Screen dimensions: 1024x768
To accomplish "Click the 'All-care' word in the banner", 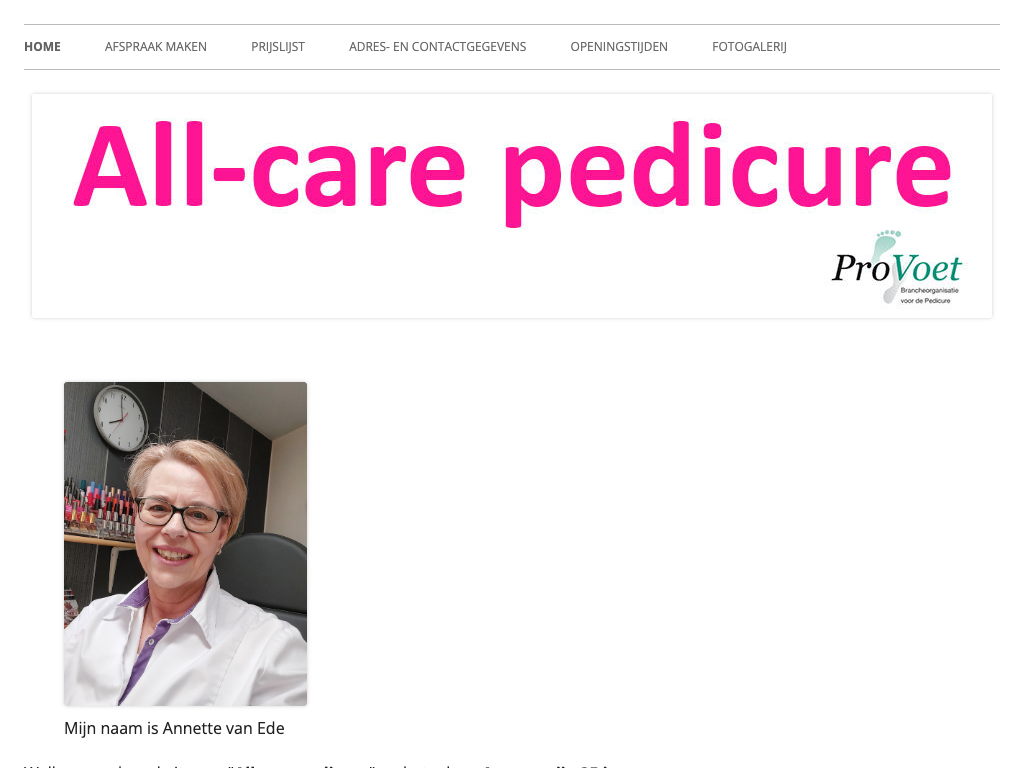I will (x=269, y=166).
